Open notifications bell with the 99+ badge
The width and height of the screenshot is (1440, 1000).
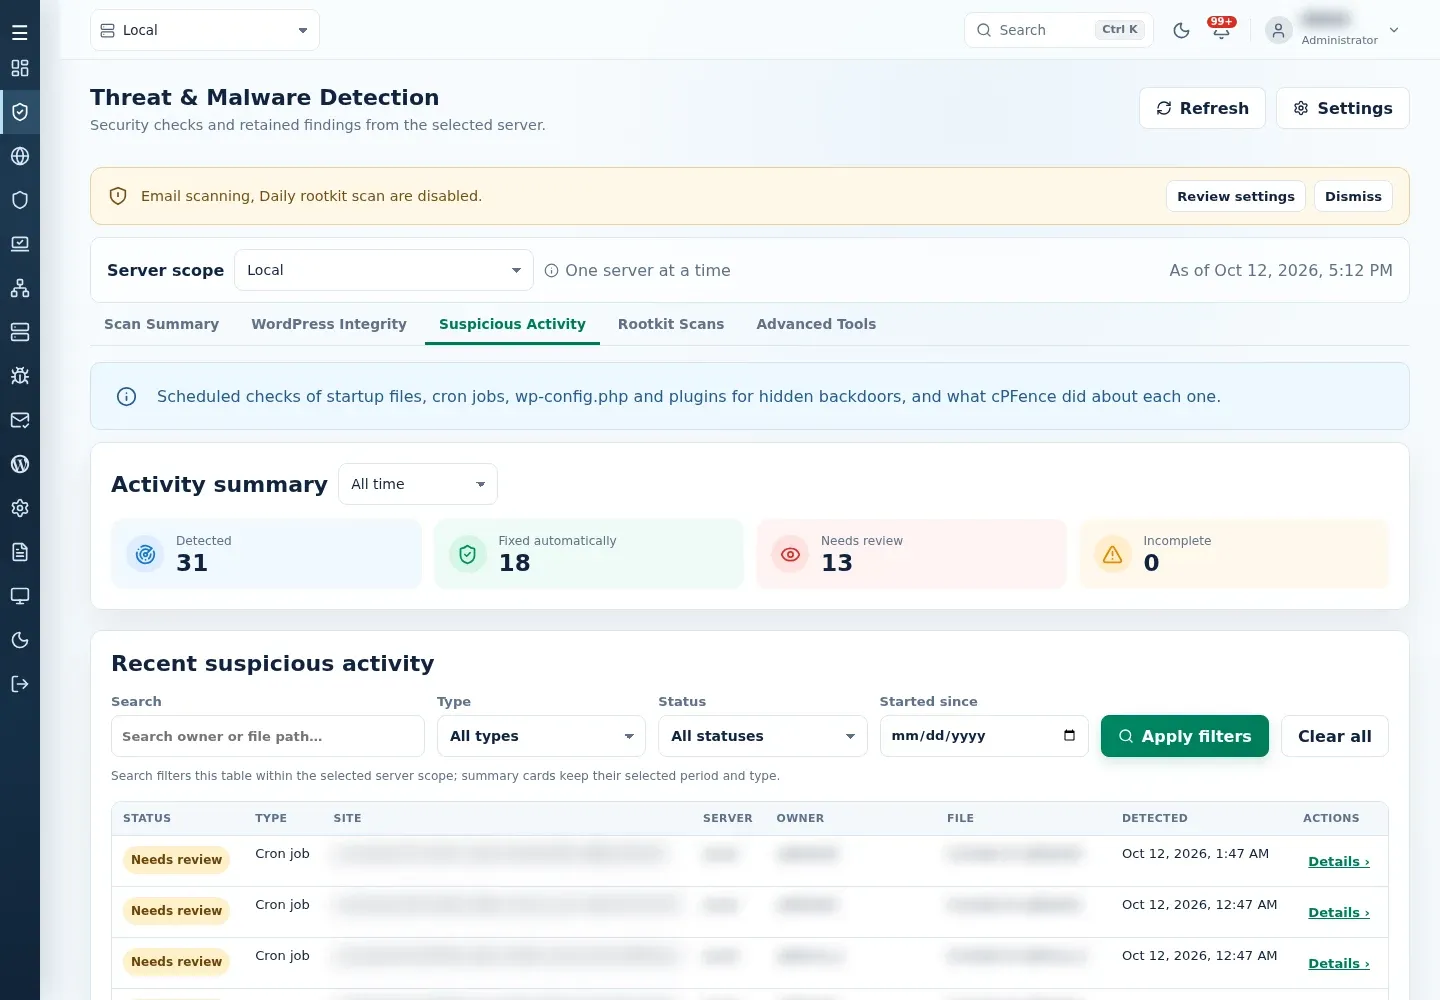coord(1221,30)
